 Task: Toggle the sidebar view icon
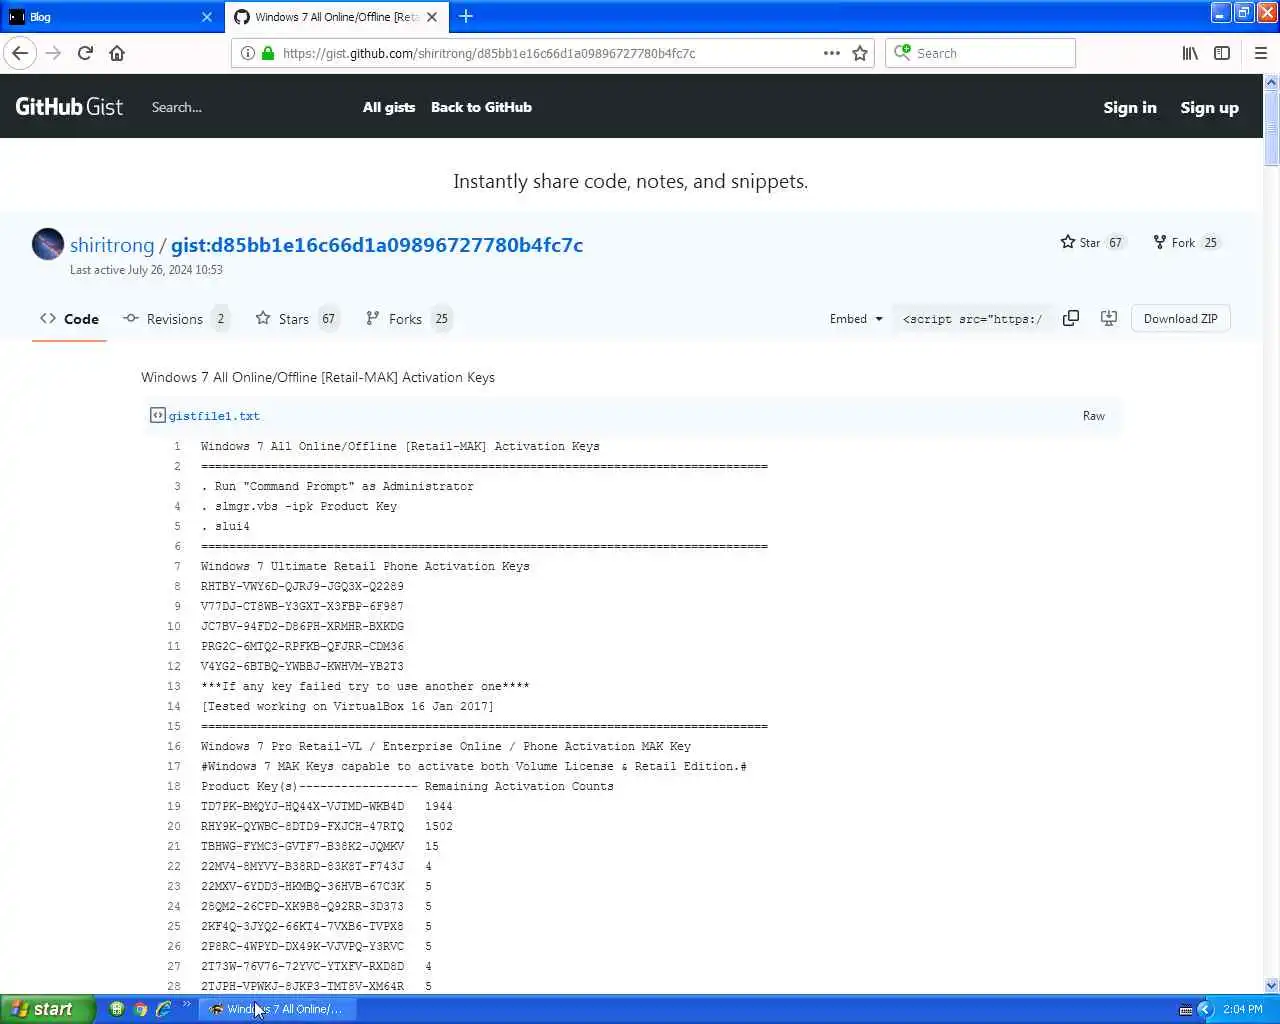(1222, 53)
